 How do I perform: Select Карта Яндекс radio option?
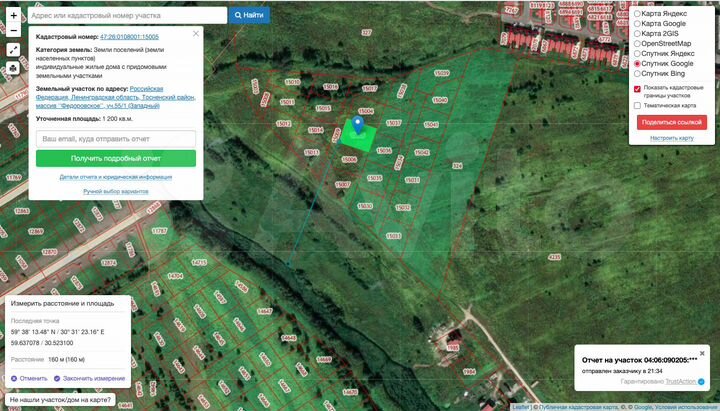point(637,14)
